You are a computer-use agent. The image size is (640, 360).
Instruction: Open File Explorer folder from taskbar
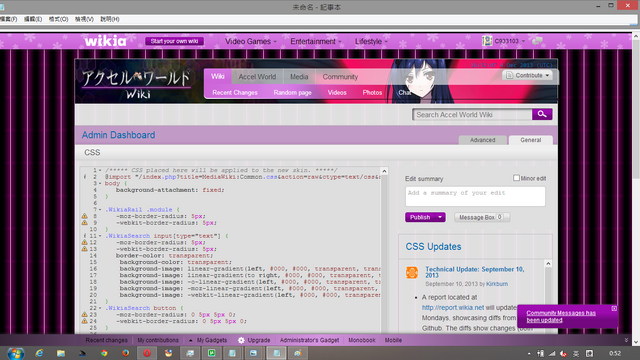pos(61,353)
